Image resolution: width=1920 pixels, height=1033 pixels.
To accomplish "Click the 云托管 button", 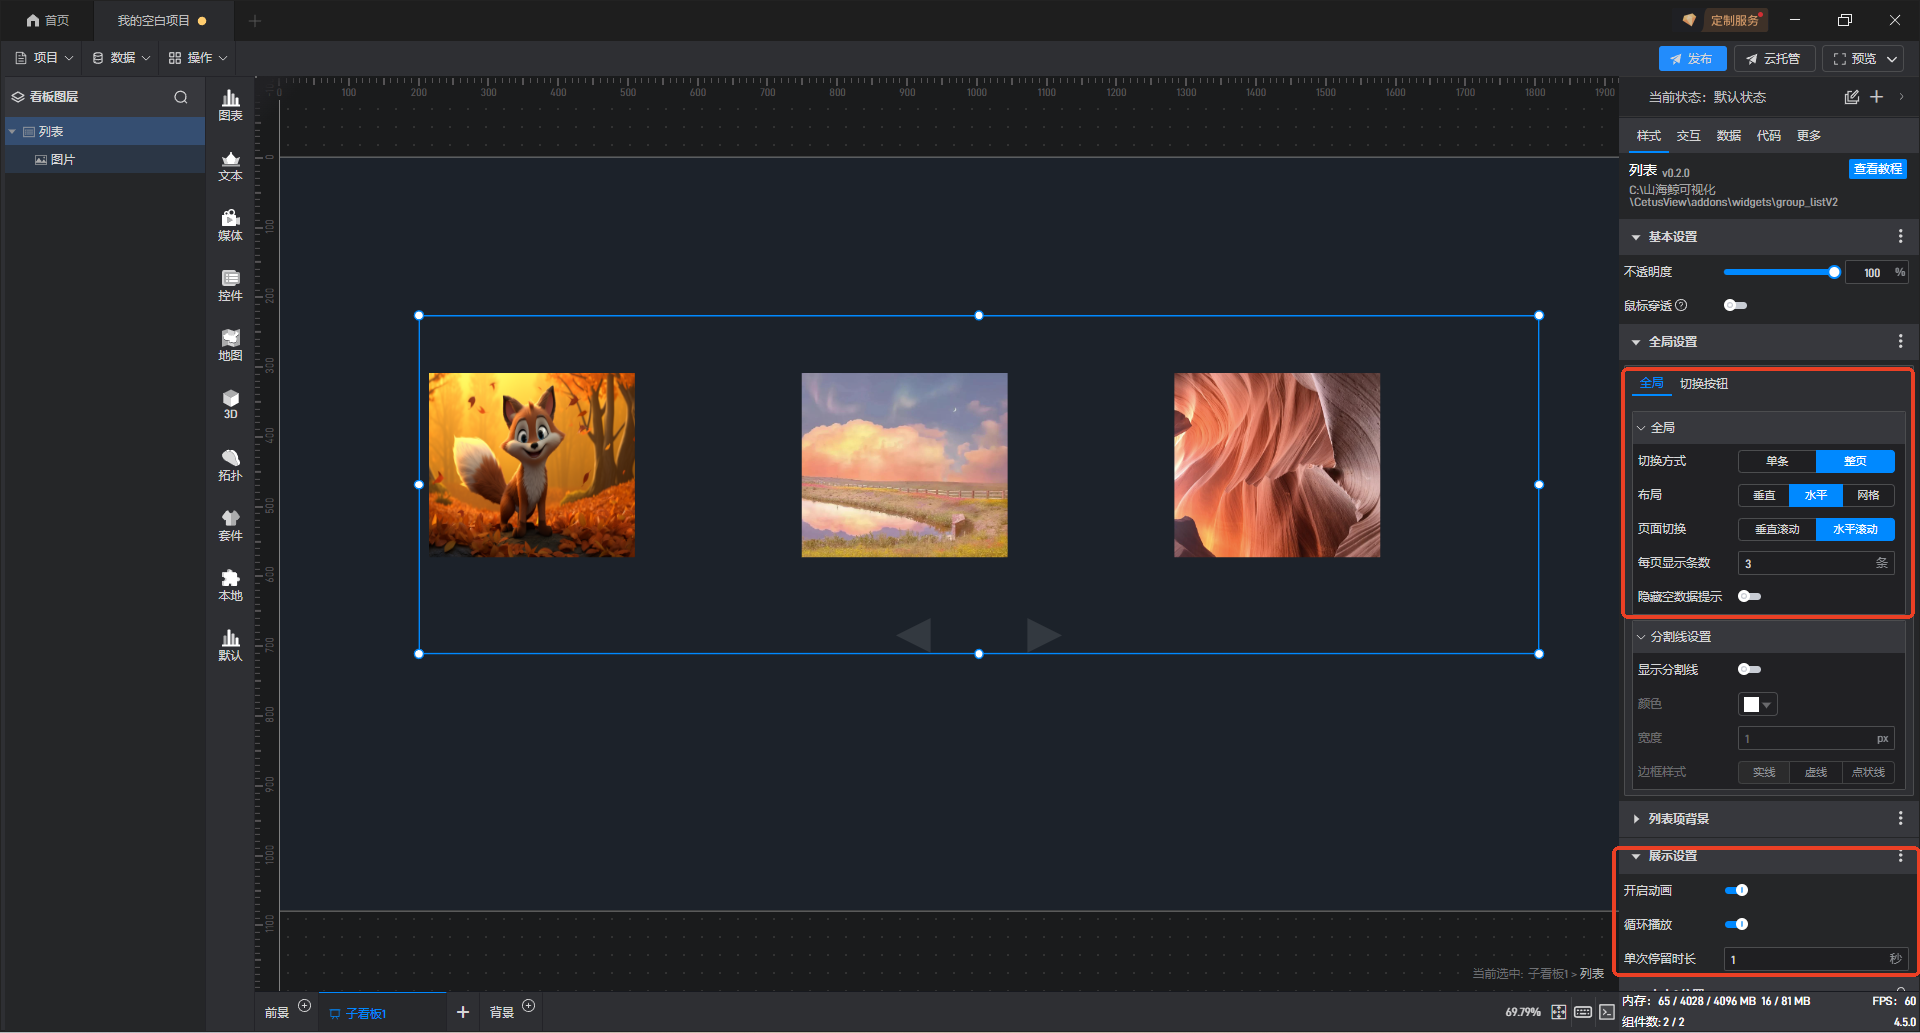I will click(x=1774, y=59).
